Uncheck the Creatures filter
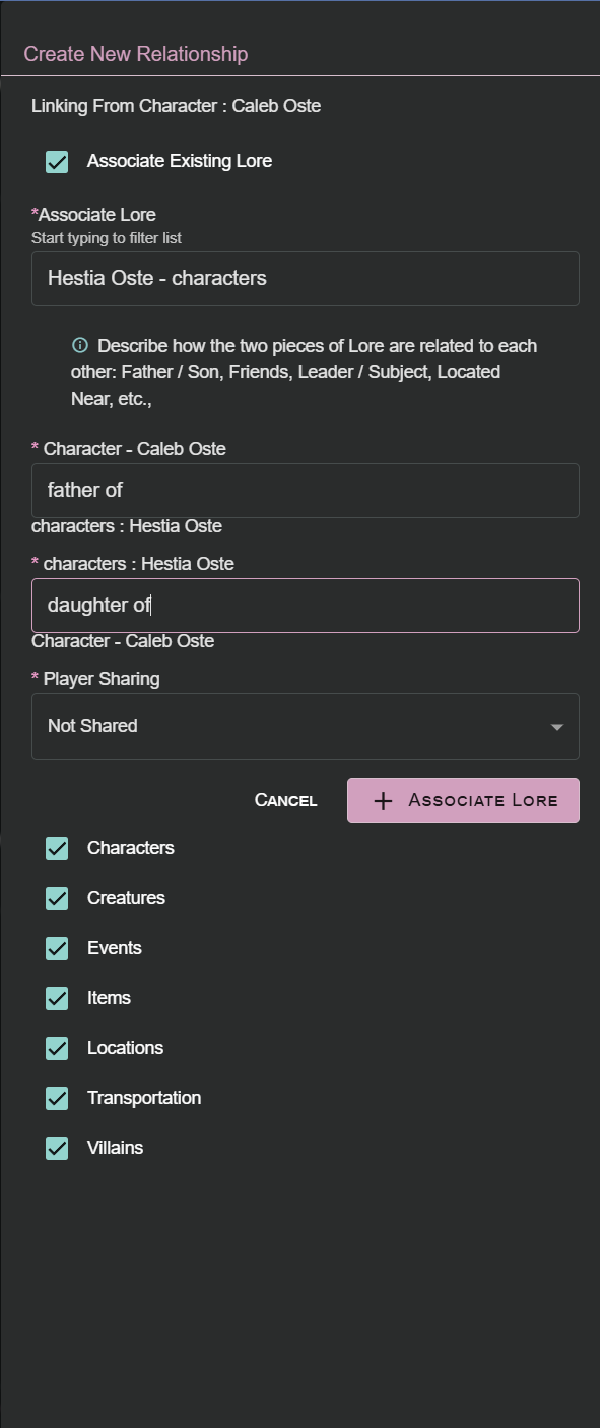Viewport: 600px width, 1428px height. tap(57, 898)
